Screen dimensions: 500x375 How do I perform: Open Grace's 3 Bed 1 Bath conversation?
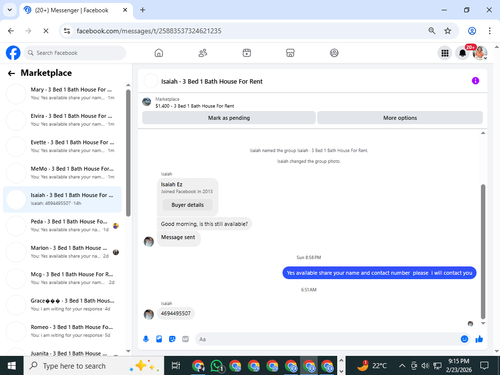point(62,304)
